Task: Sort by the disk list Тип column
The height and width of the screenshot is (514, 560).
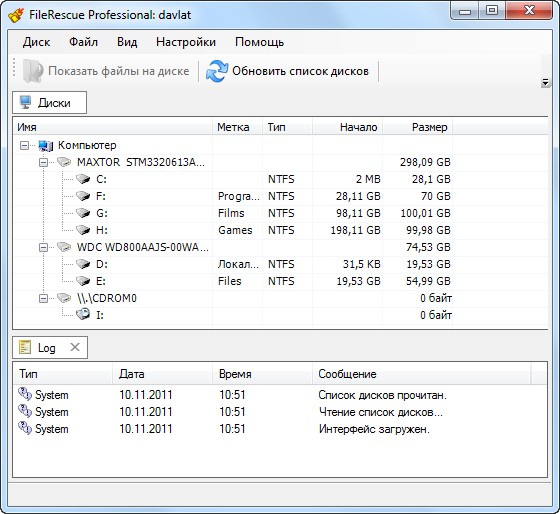Action: tap(288, 127)
